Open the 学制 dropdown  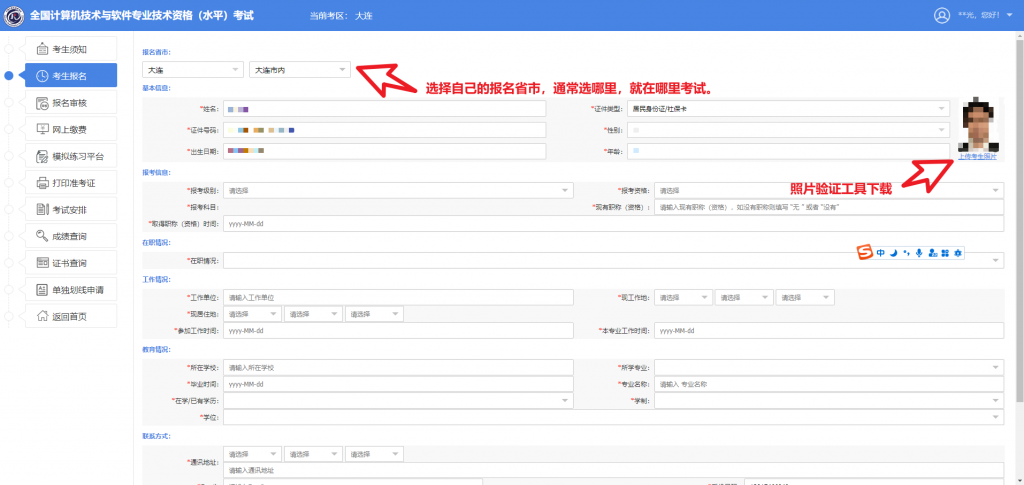click(x=829, y=401)
